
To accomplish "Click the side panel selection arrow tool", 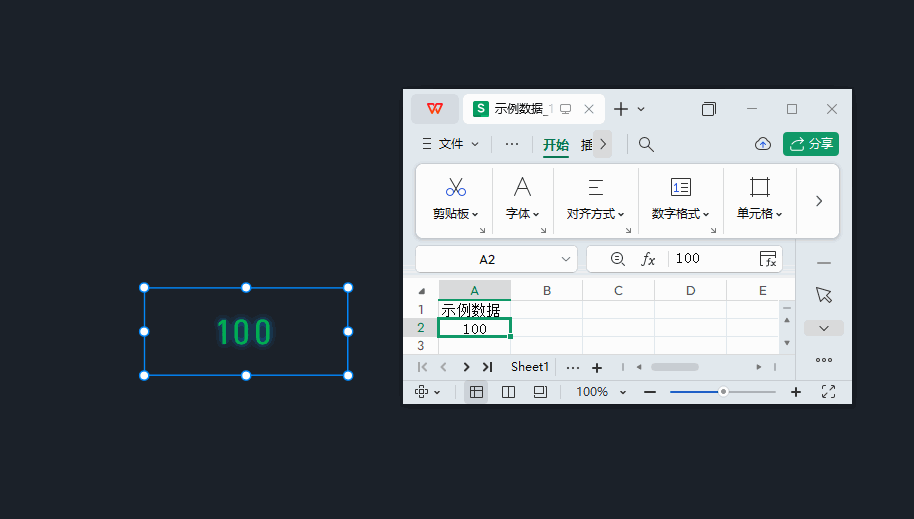I will (x=824, y=295).
